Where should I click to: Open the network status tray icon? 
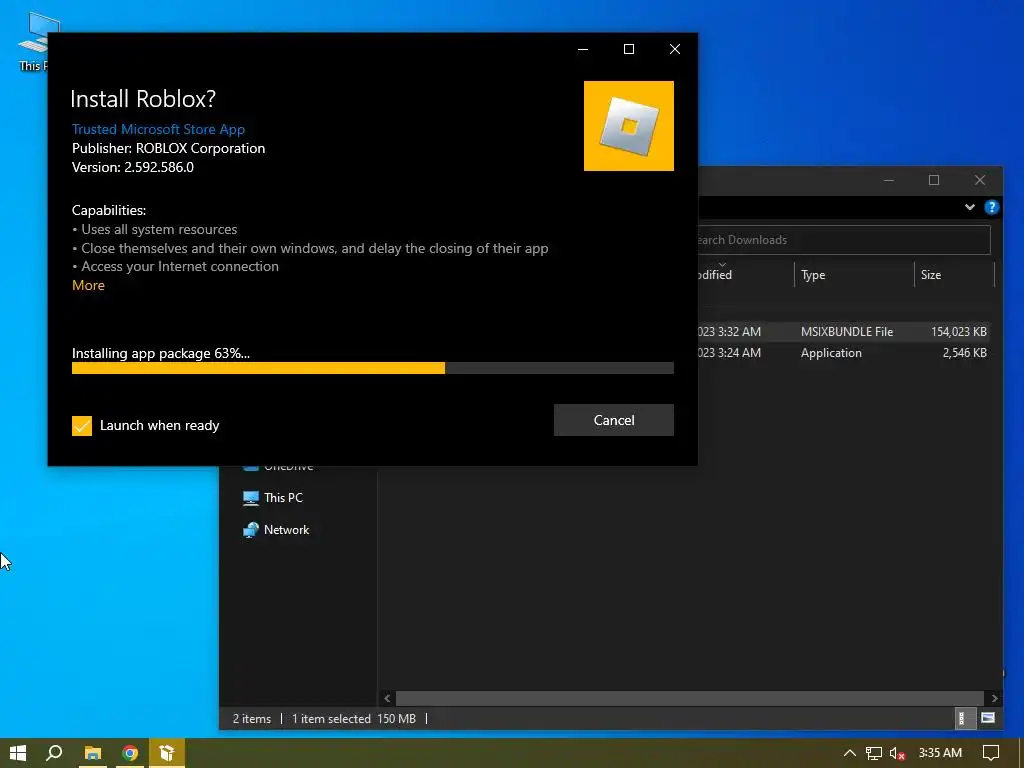coord(874,753)
